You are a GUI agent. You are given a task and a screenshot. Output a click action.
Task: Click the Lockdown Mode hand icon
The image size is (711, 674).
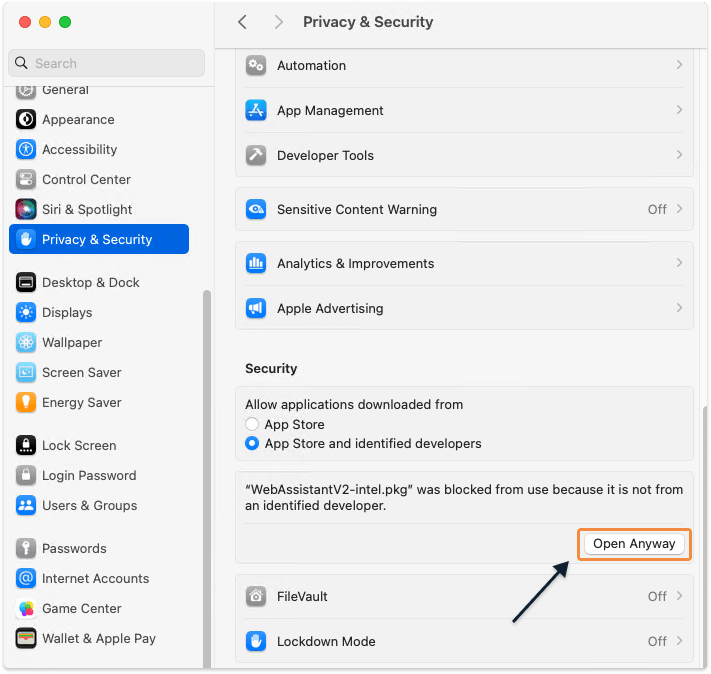256,641
